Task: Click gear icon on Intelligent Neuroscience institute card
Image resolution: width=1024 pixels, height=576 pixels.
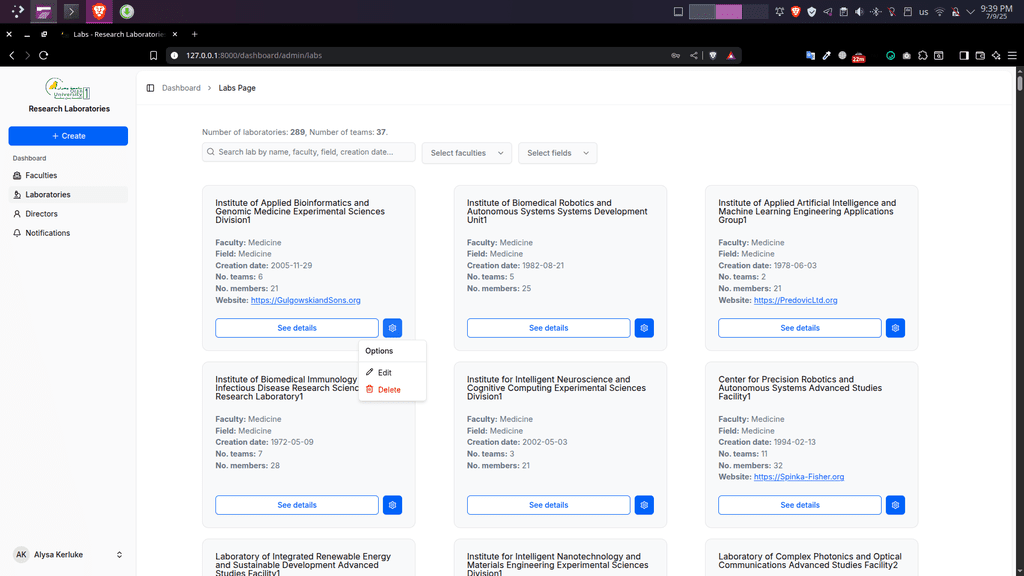Action: click(644, 505)
